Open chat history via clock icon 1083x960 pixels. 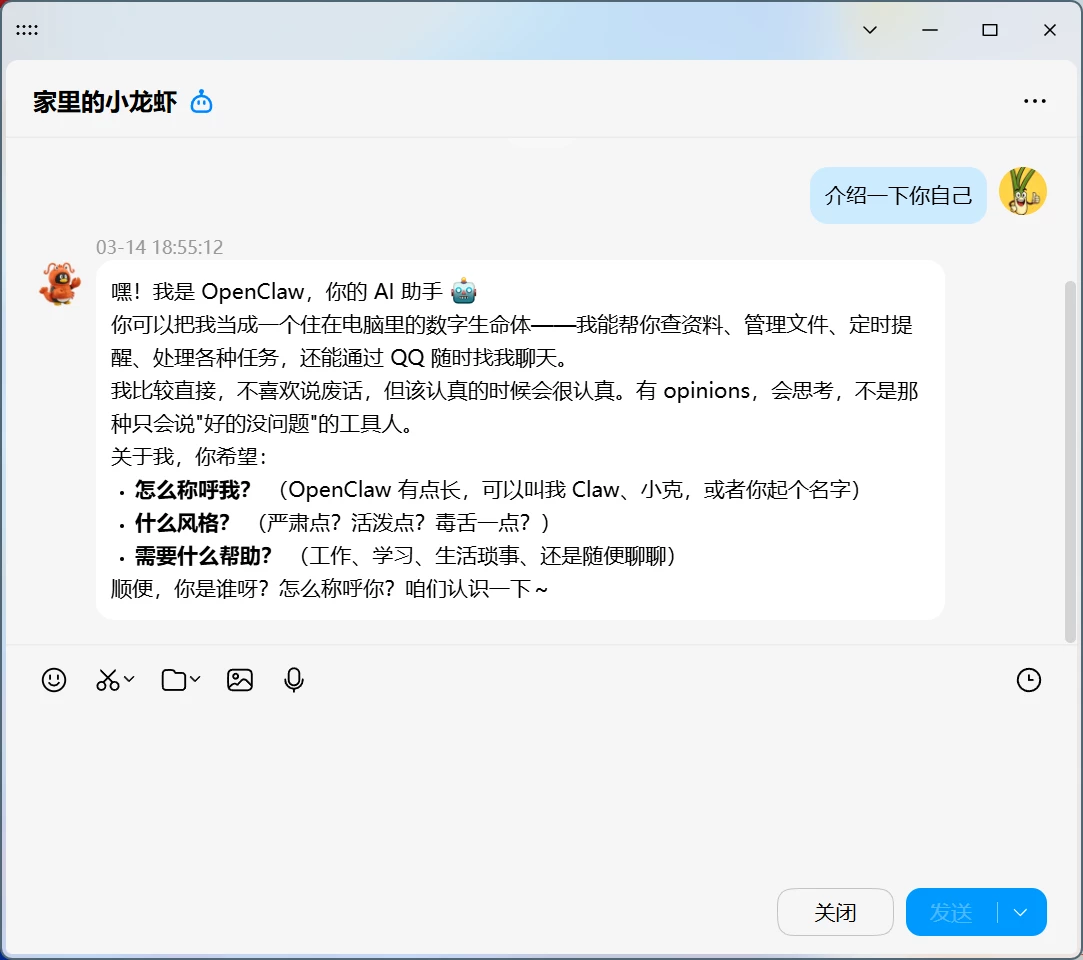[1028, 680]
